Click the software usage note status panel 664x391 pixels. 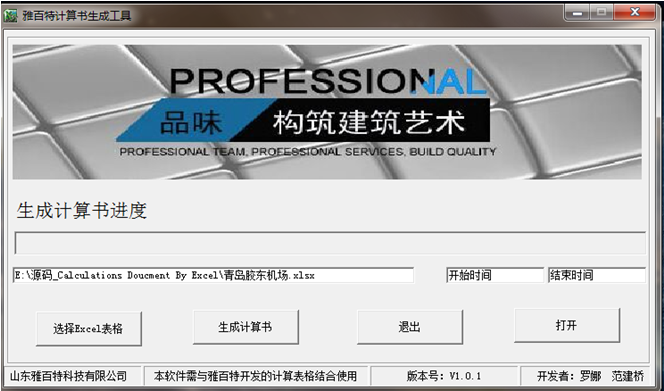(x=256, y=375)
